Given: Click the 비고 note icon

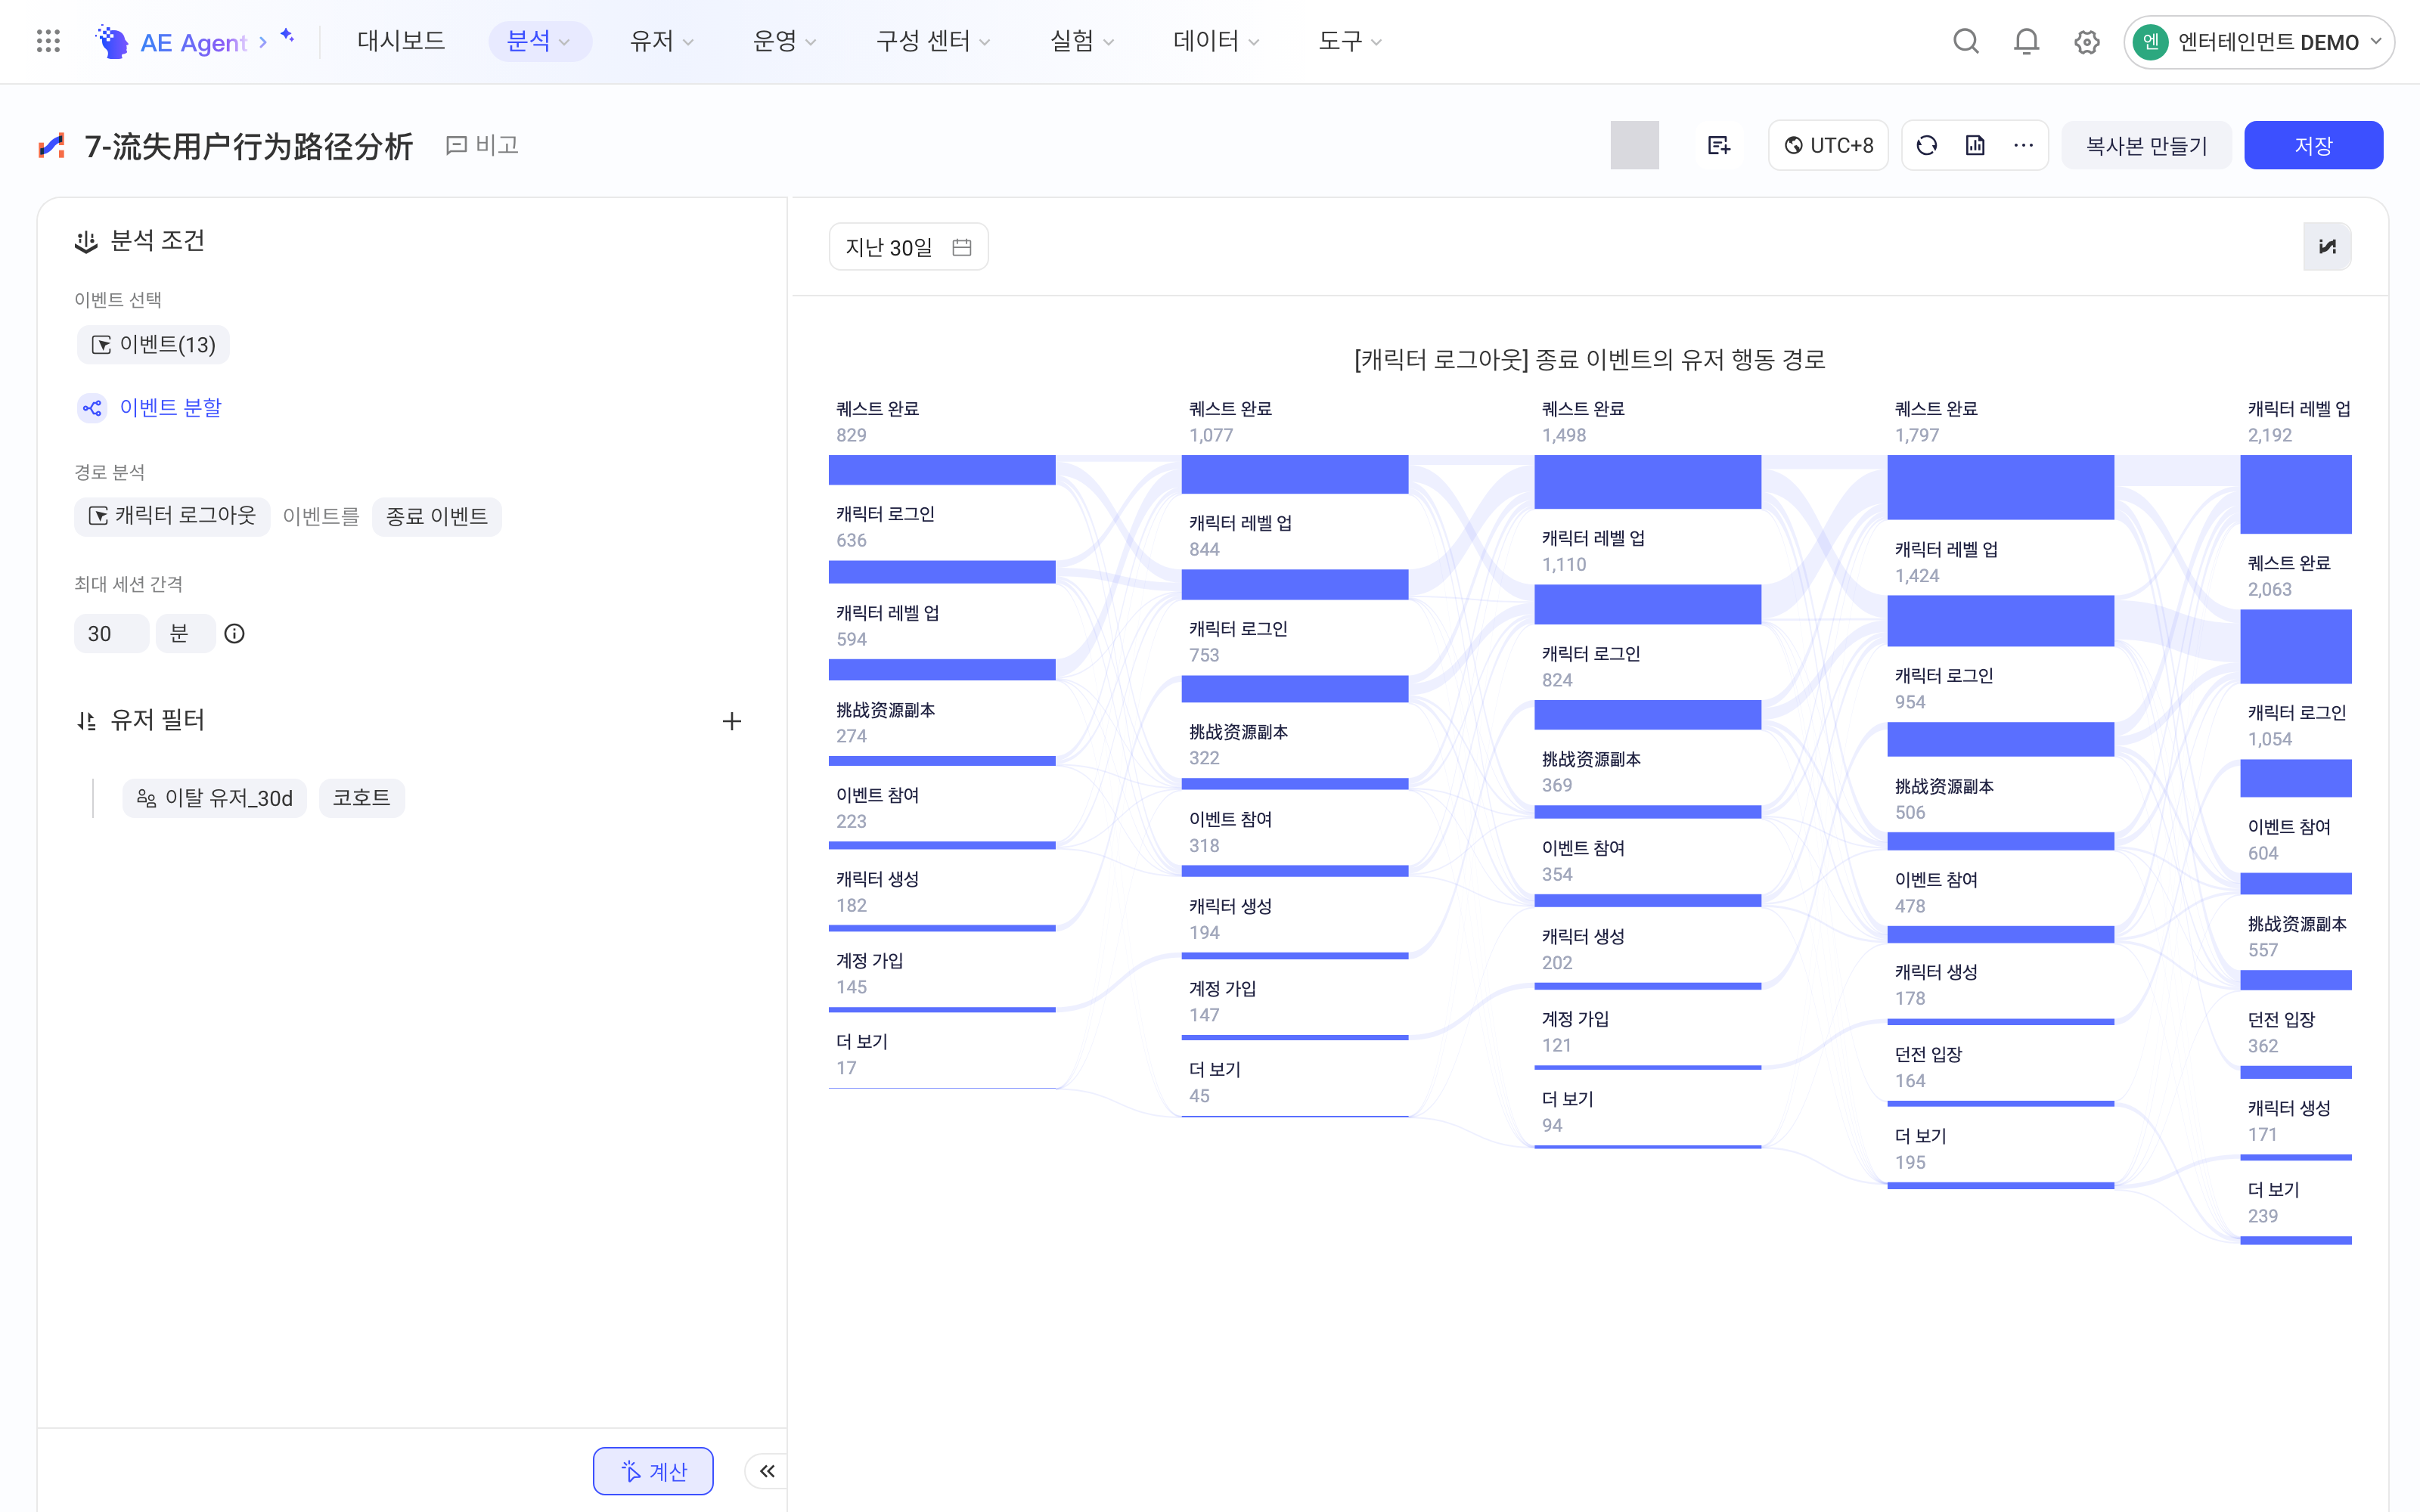Looking at the screenshot, I should pos(456,146).
